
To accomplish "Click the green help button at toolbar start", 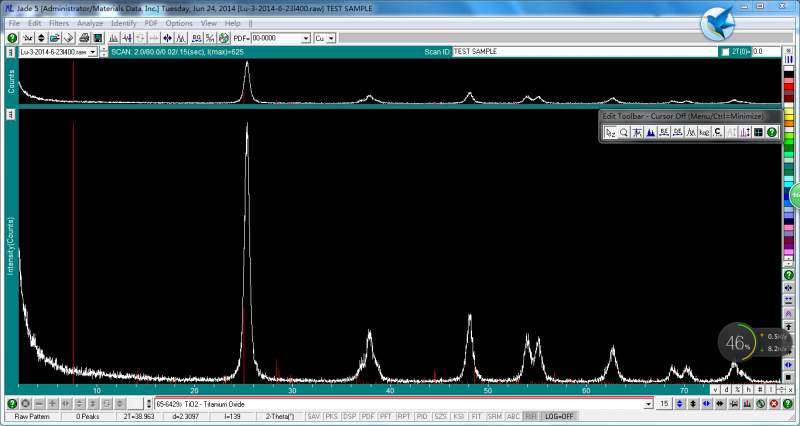I will [12, 38].
